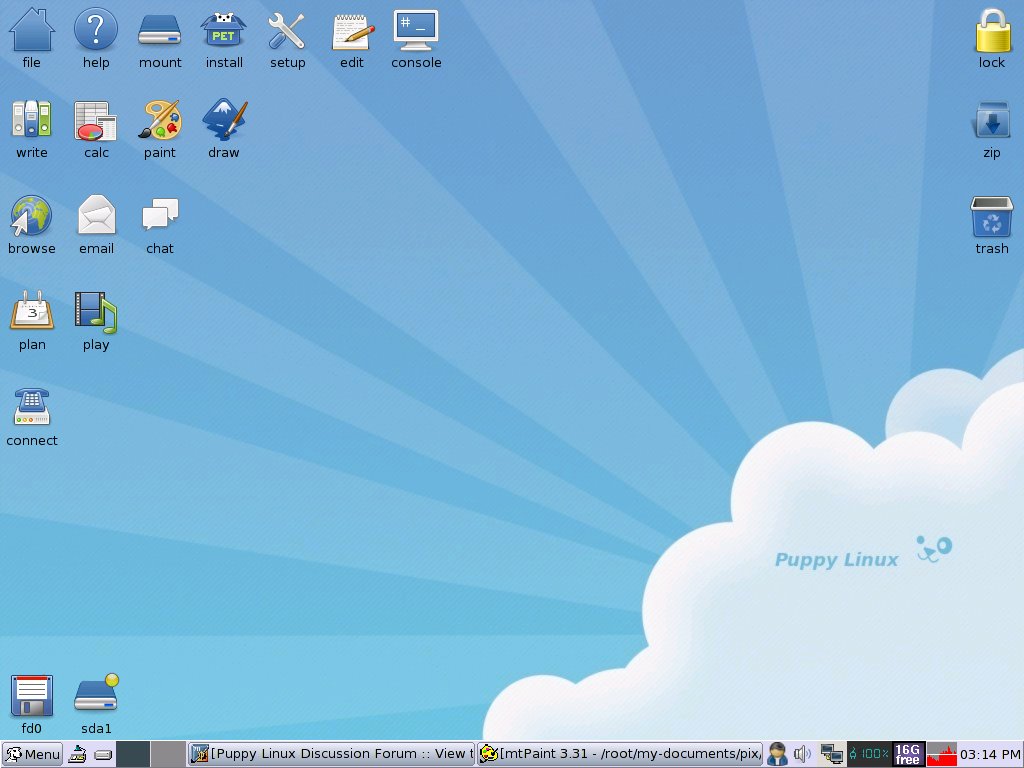This screenshot has height=768, width=1024.
Task: Launch the paint application
Action: (x=159, y=120)
